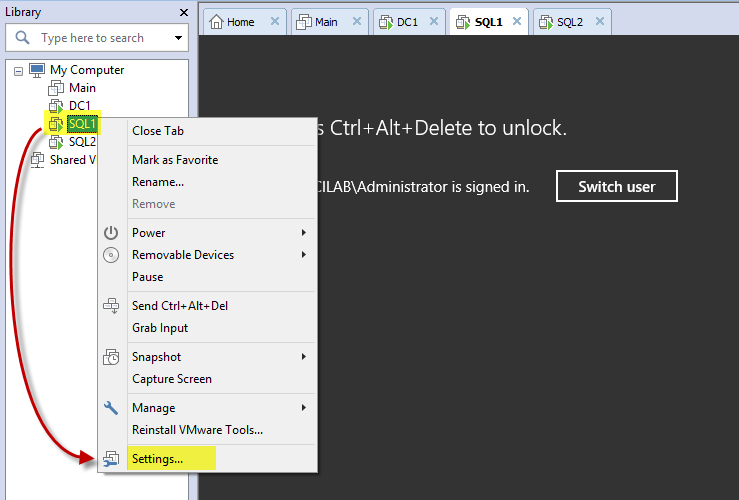Click the SQL1 tab VM icon
The height and width of the screenshot is (500, 739).
463,22
